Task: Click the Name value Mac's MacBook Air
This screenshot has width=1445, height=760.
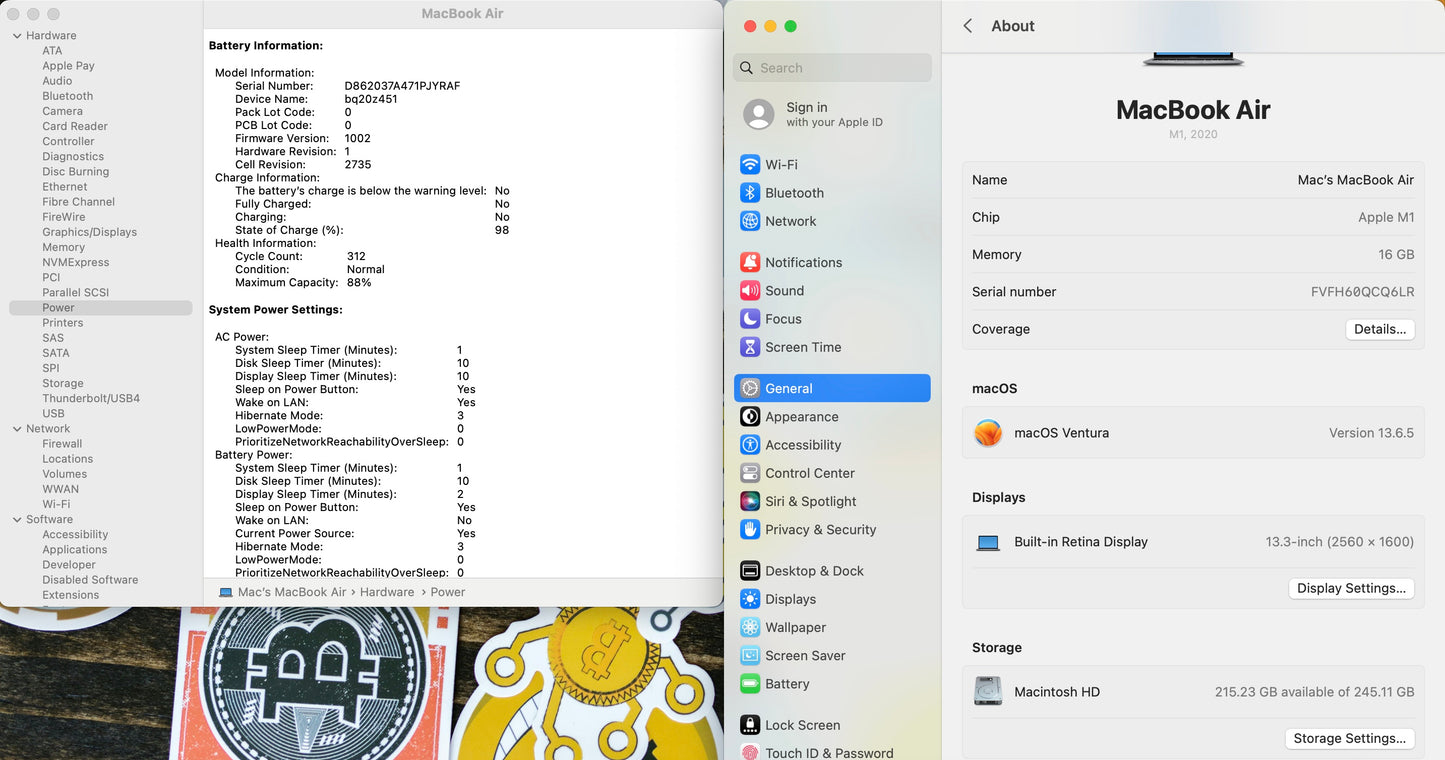Action: [1356, 180]
